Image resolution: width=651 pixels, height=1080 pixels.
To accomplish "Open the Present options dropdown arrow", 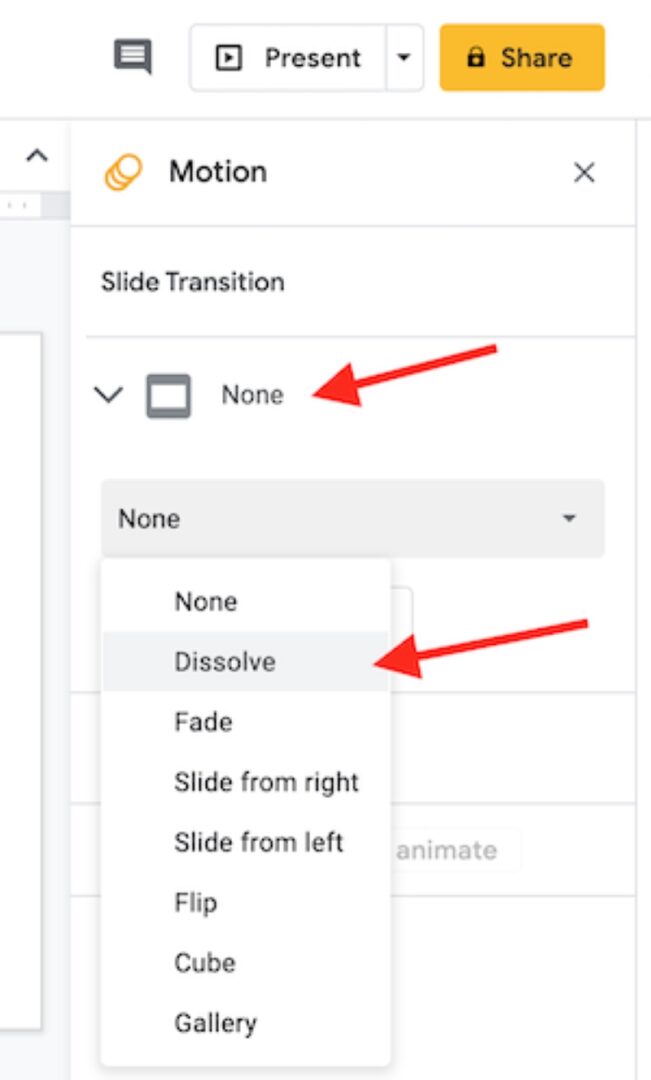I will pos(403,57).
